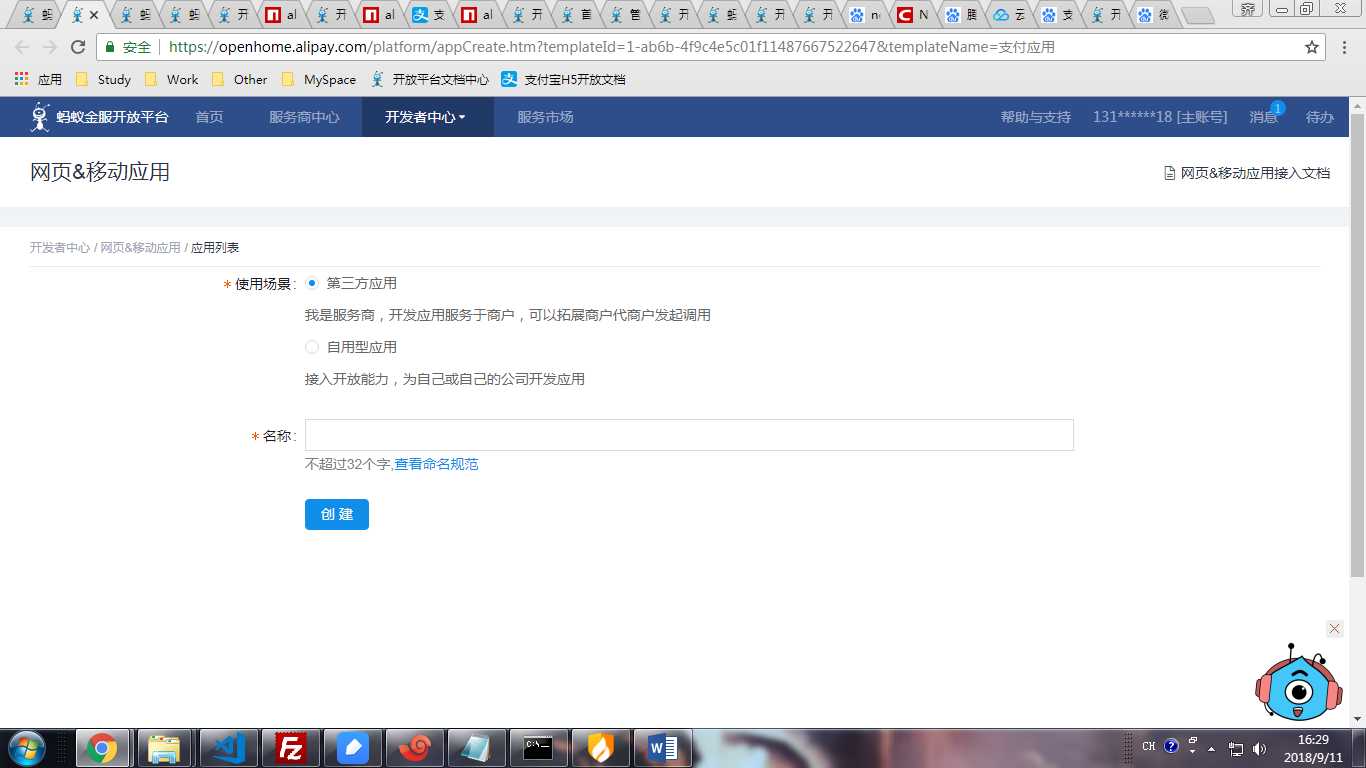Image resolution: width=1366 pixels, height=768 pixels.
Task: Click the 创建 button
Action: [x=337, y=514]
